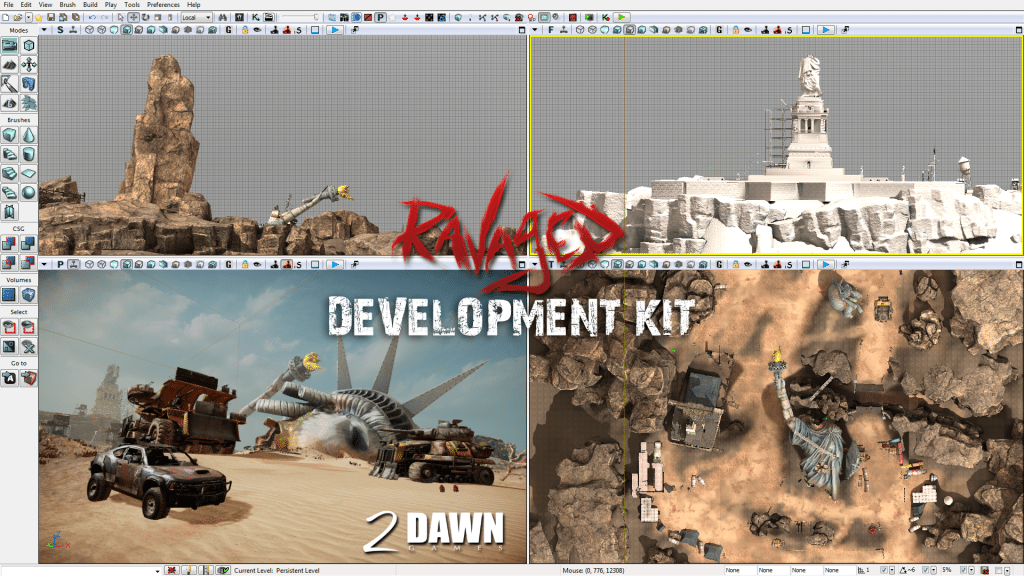Toggle eye icon in Side viewport toolbar
The height and width of the screenshot is (576, 1024).
pyautogui.click(x=257, y=29)
